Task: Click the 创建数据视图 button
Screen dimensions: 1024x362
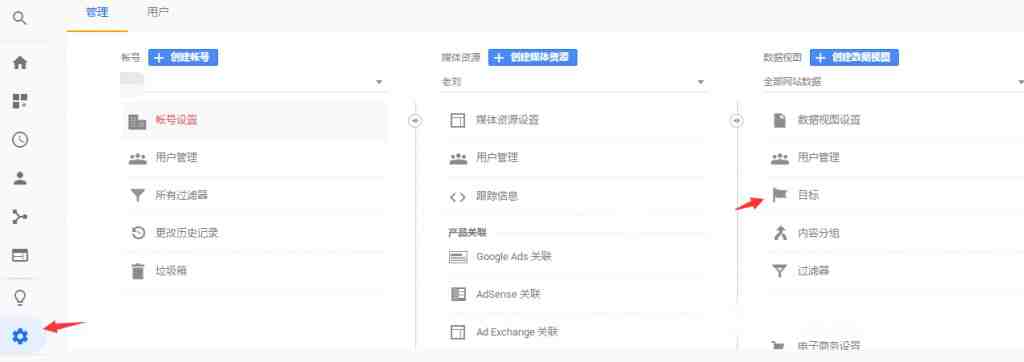Action: [854, 58]
